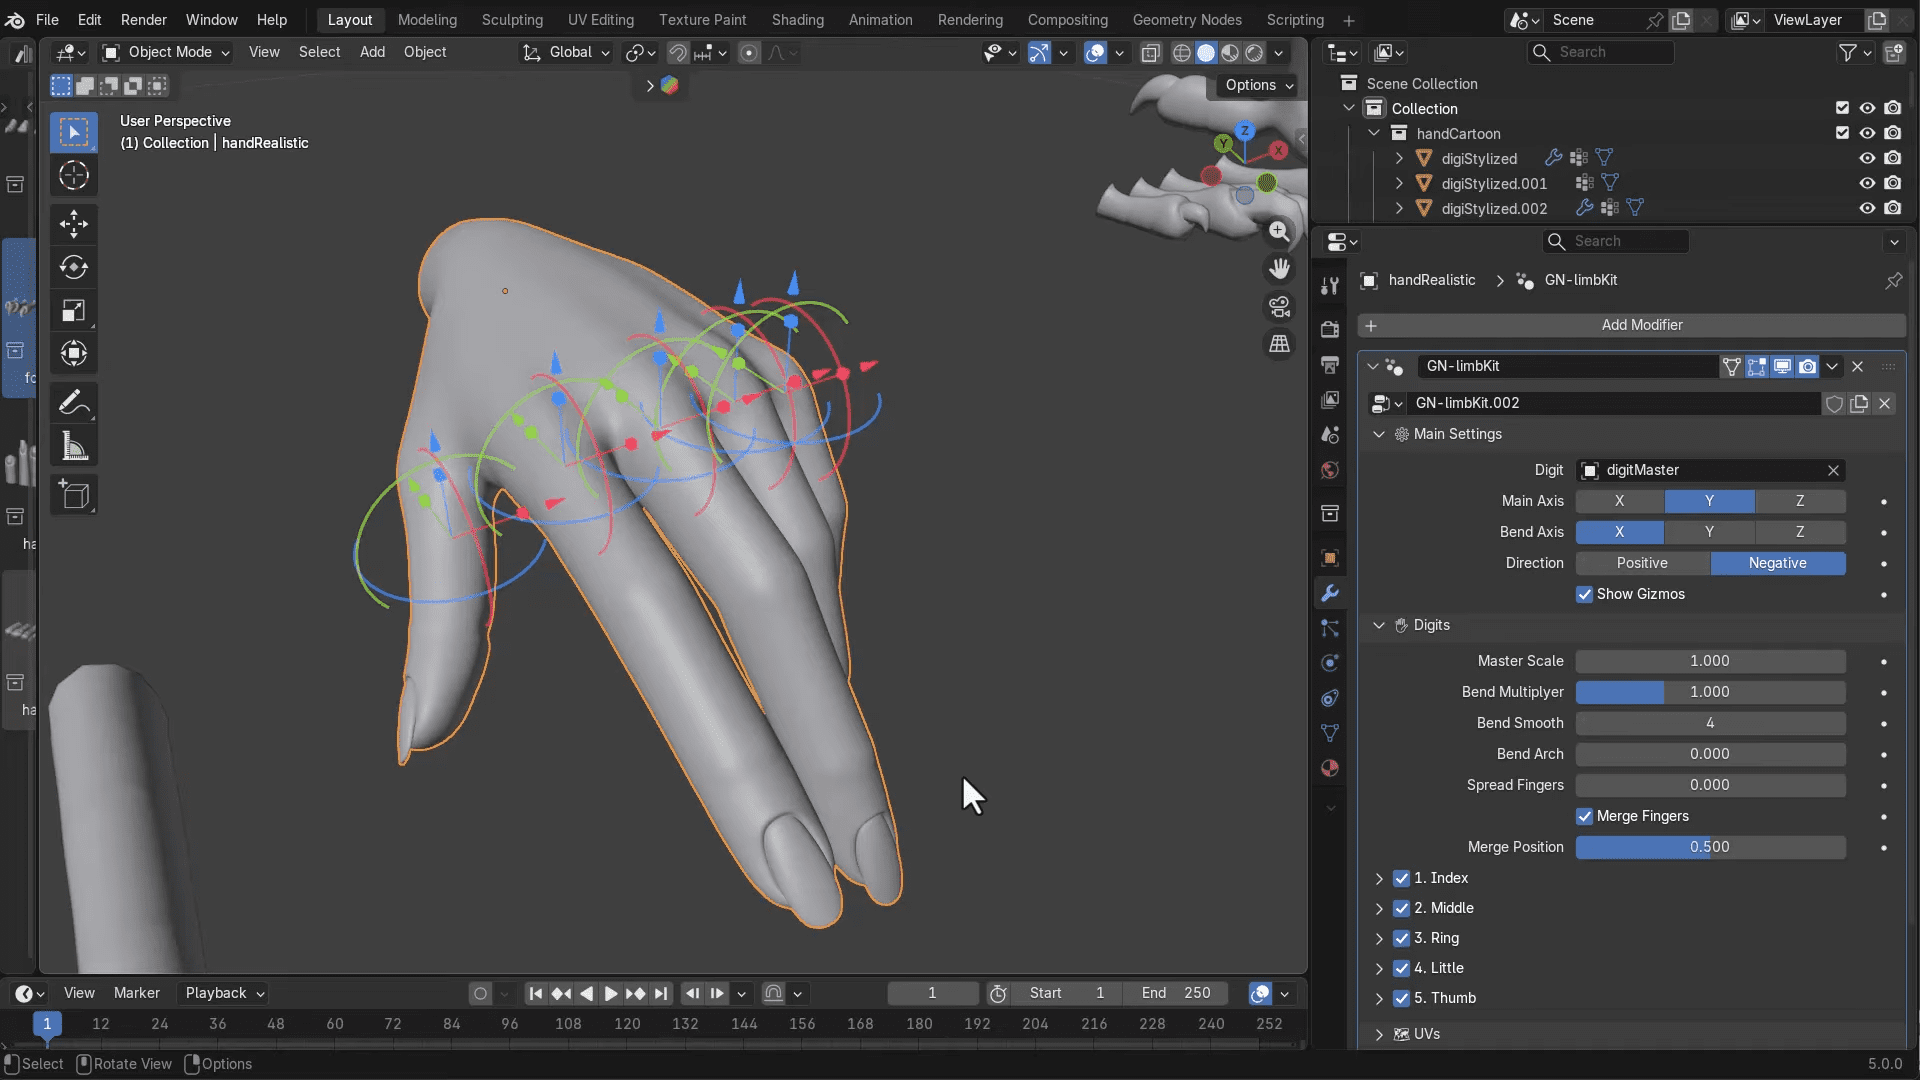This screenshot has width=1920, height=1080.
Task: Expand the 5. Thumb section
Action: (1378, 998)
